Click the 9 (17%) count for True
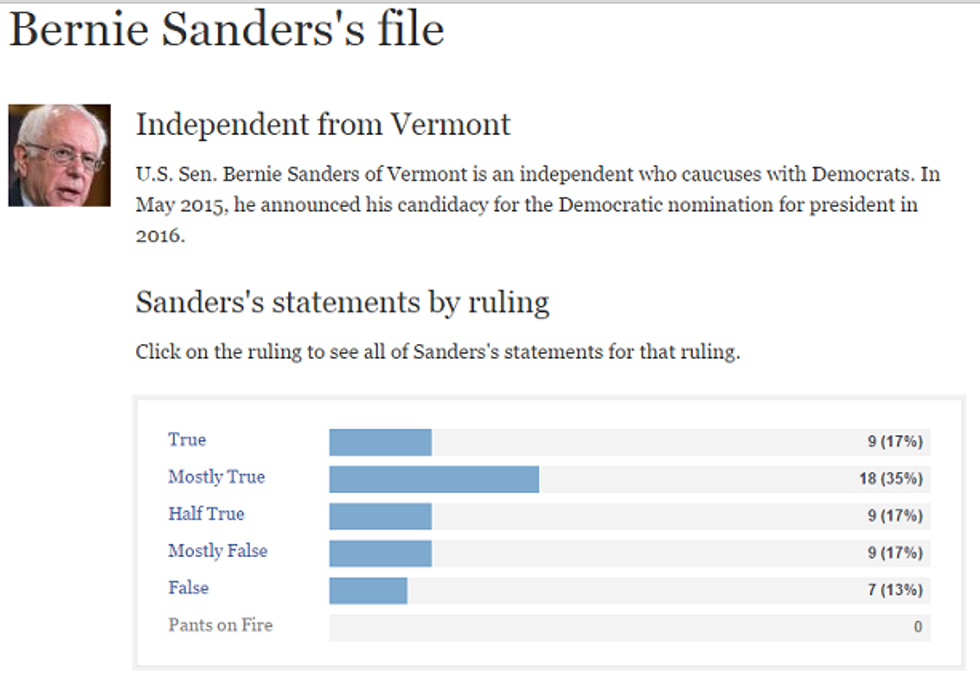 (895, 442)
